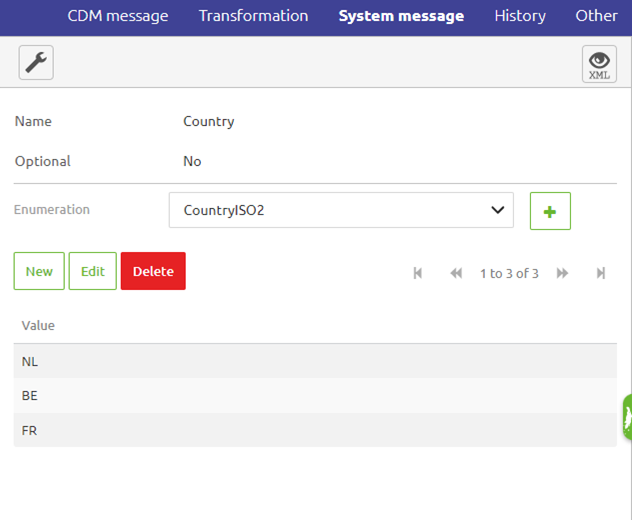Click the Optional value 'No'
Screen dimensions: 632x520
click(x=192, y=161)
